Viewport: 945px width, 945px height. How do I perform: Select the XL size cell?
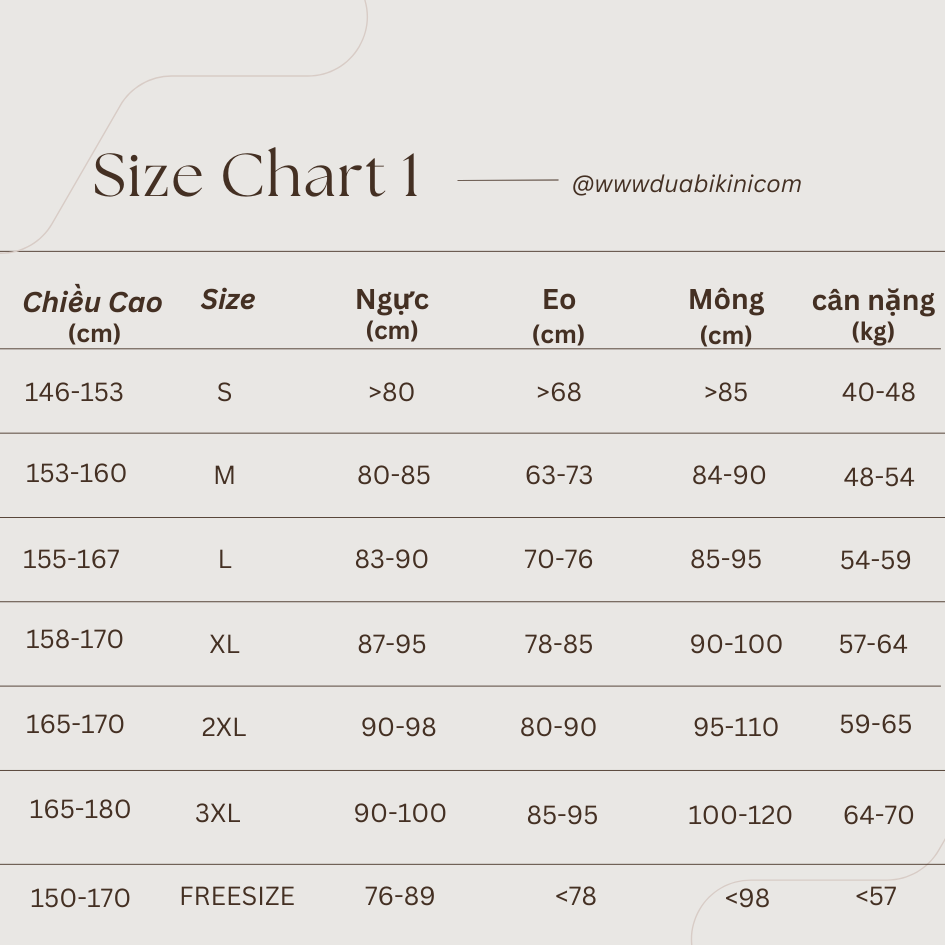[x=224, y=645]
